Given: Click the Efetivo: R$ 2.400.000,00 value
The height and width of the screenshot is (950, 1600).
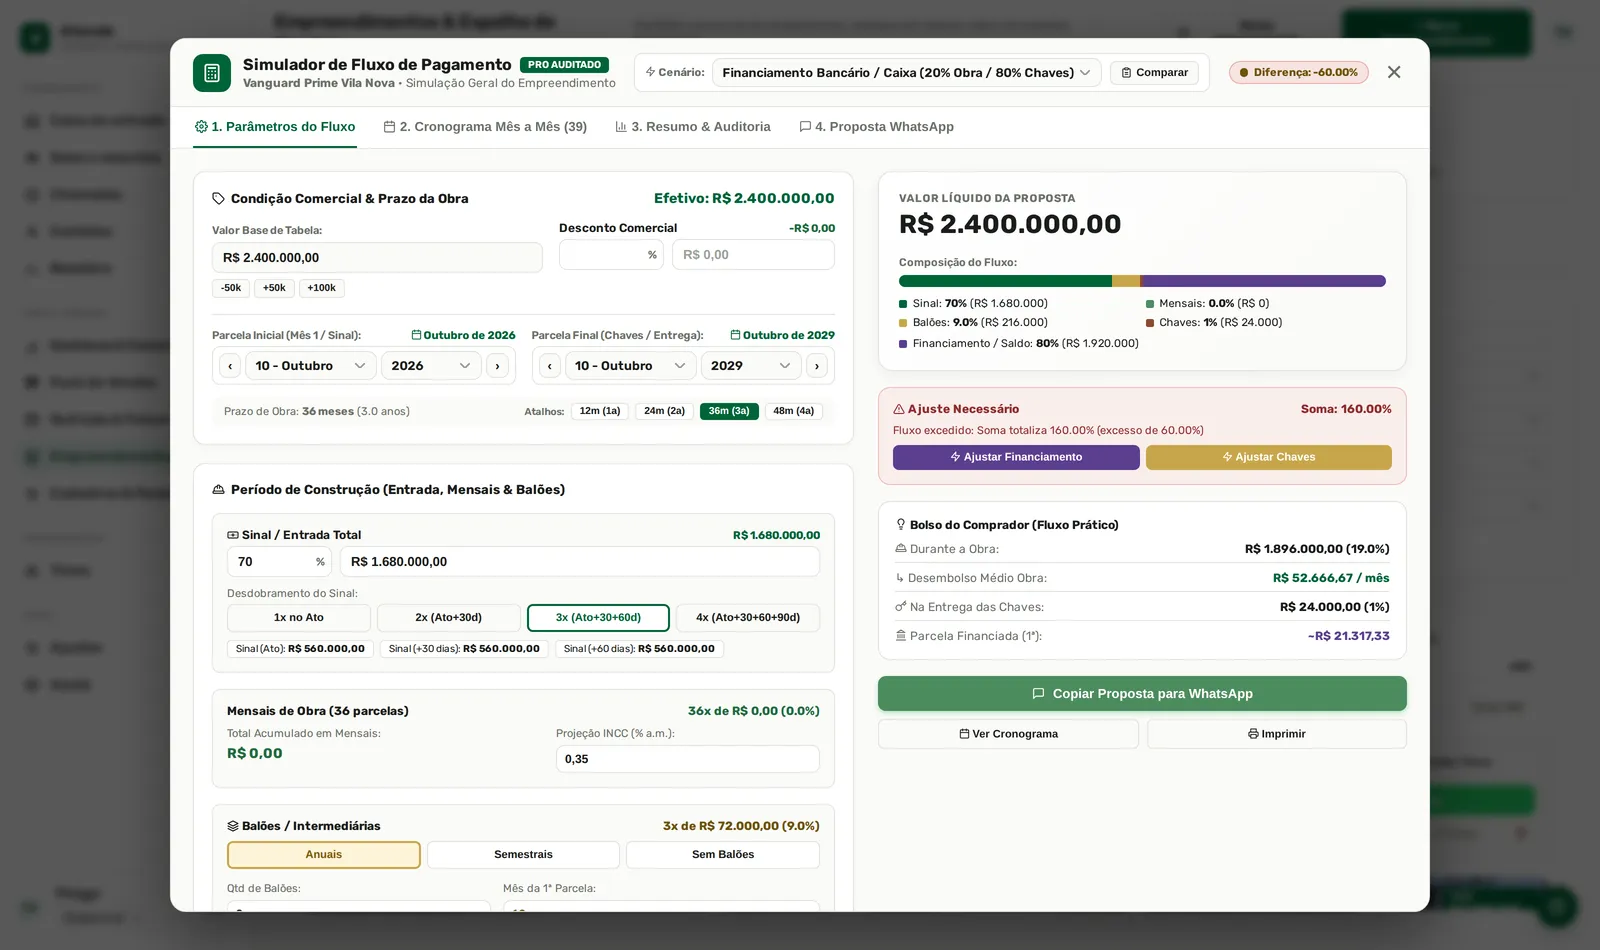Looking at the screenshot, I should pyautogui.click(x=744, y=199).
